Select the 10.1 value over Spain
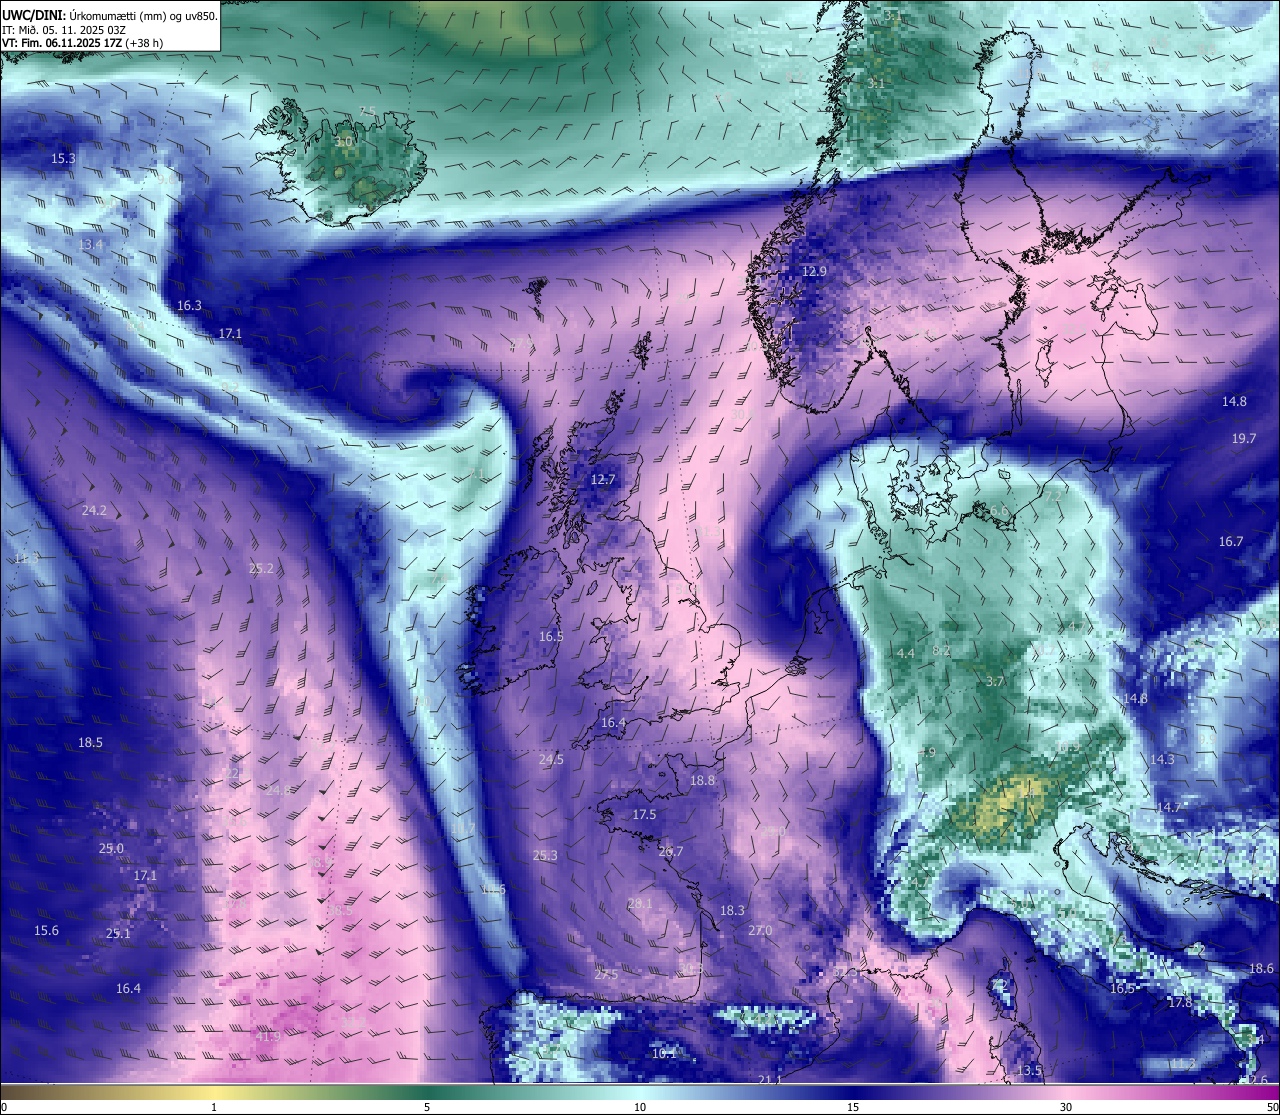The width and height of the screenshot is (1280, 1115). pos(664,1053)
